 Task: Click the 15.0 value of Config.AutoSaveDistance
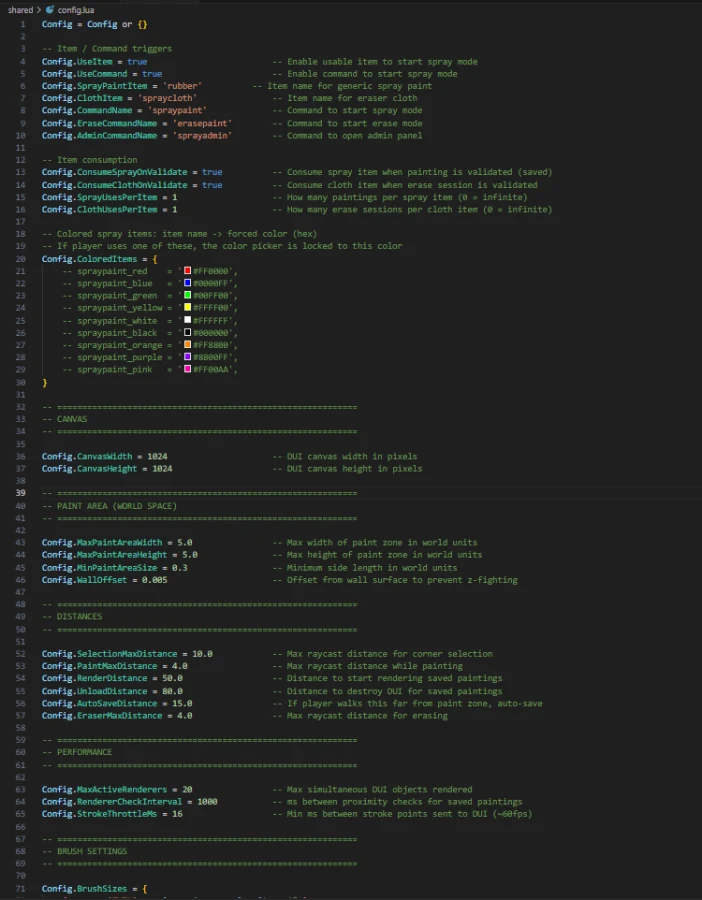[182, 703]
